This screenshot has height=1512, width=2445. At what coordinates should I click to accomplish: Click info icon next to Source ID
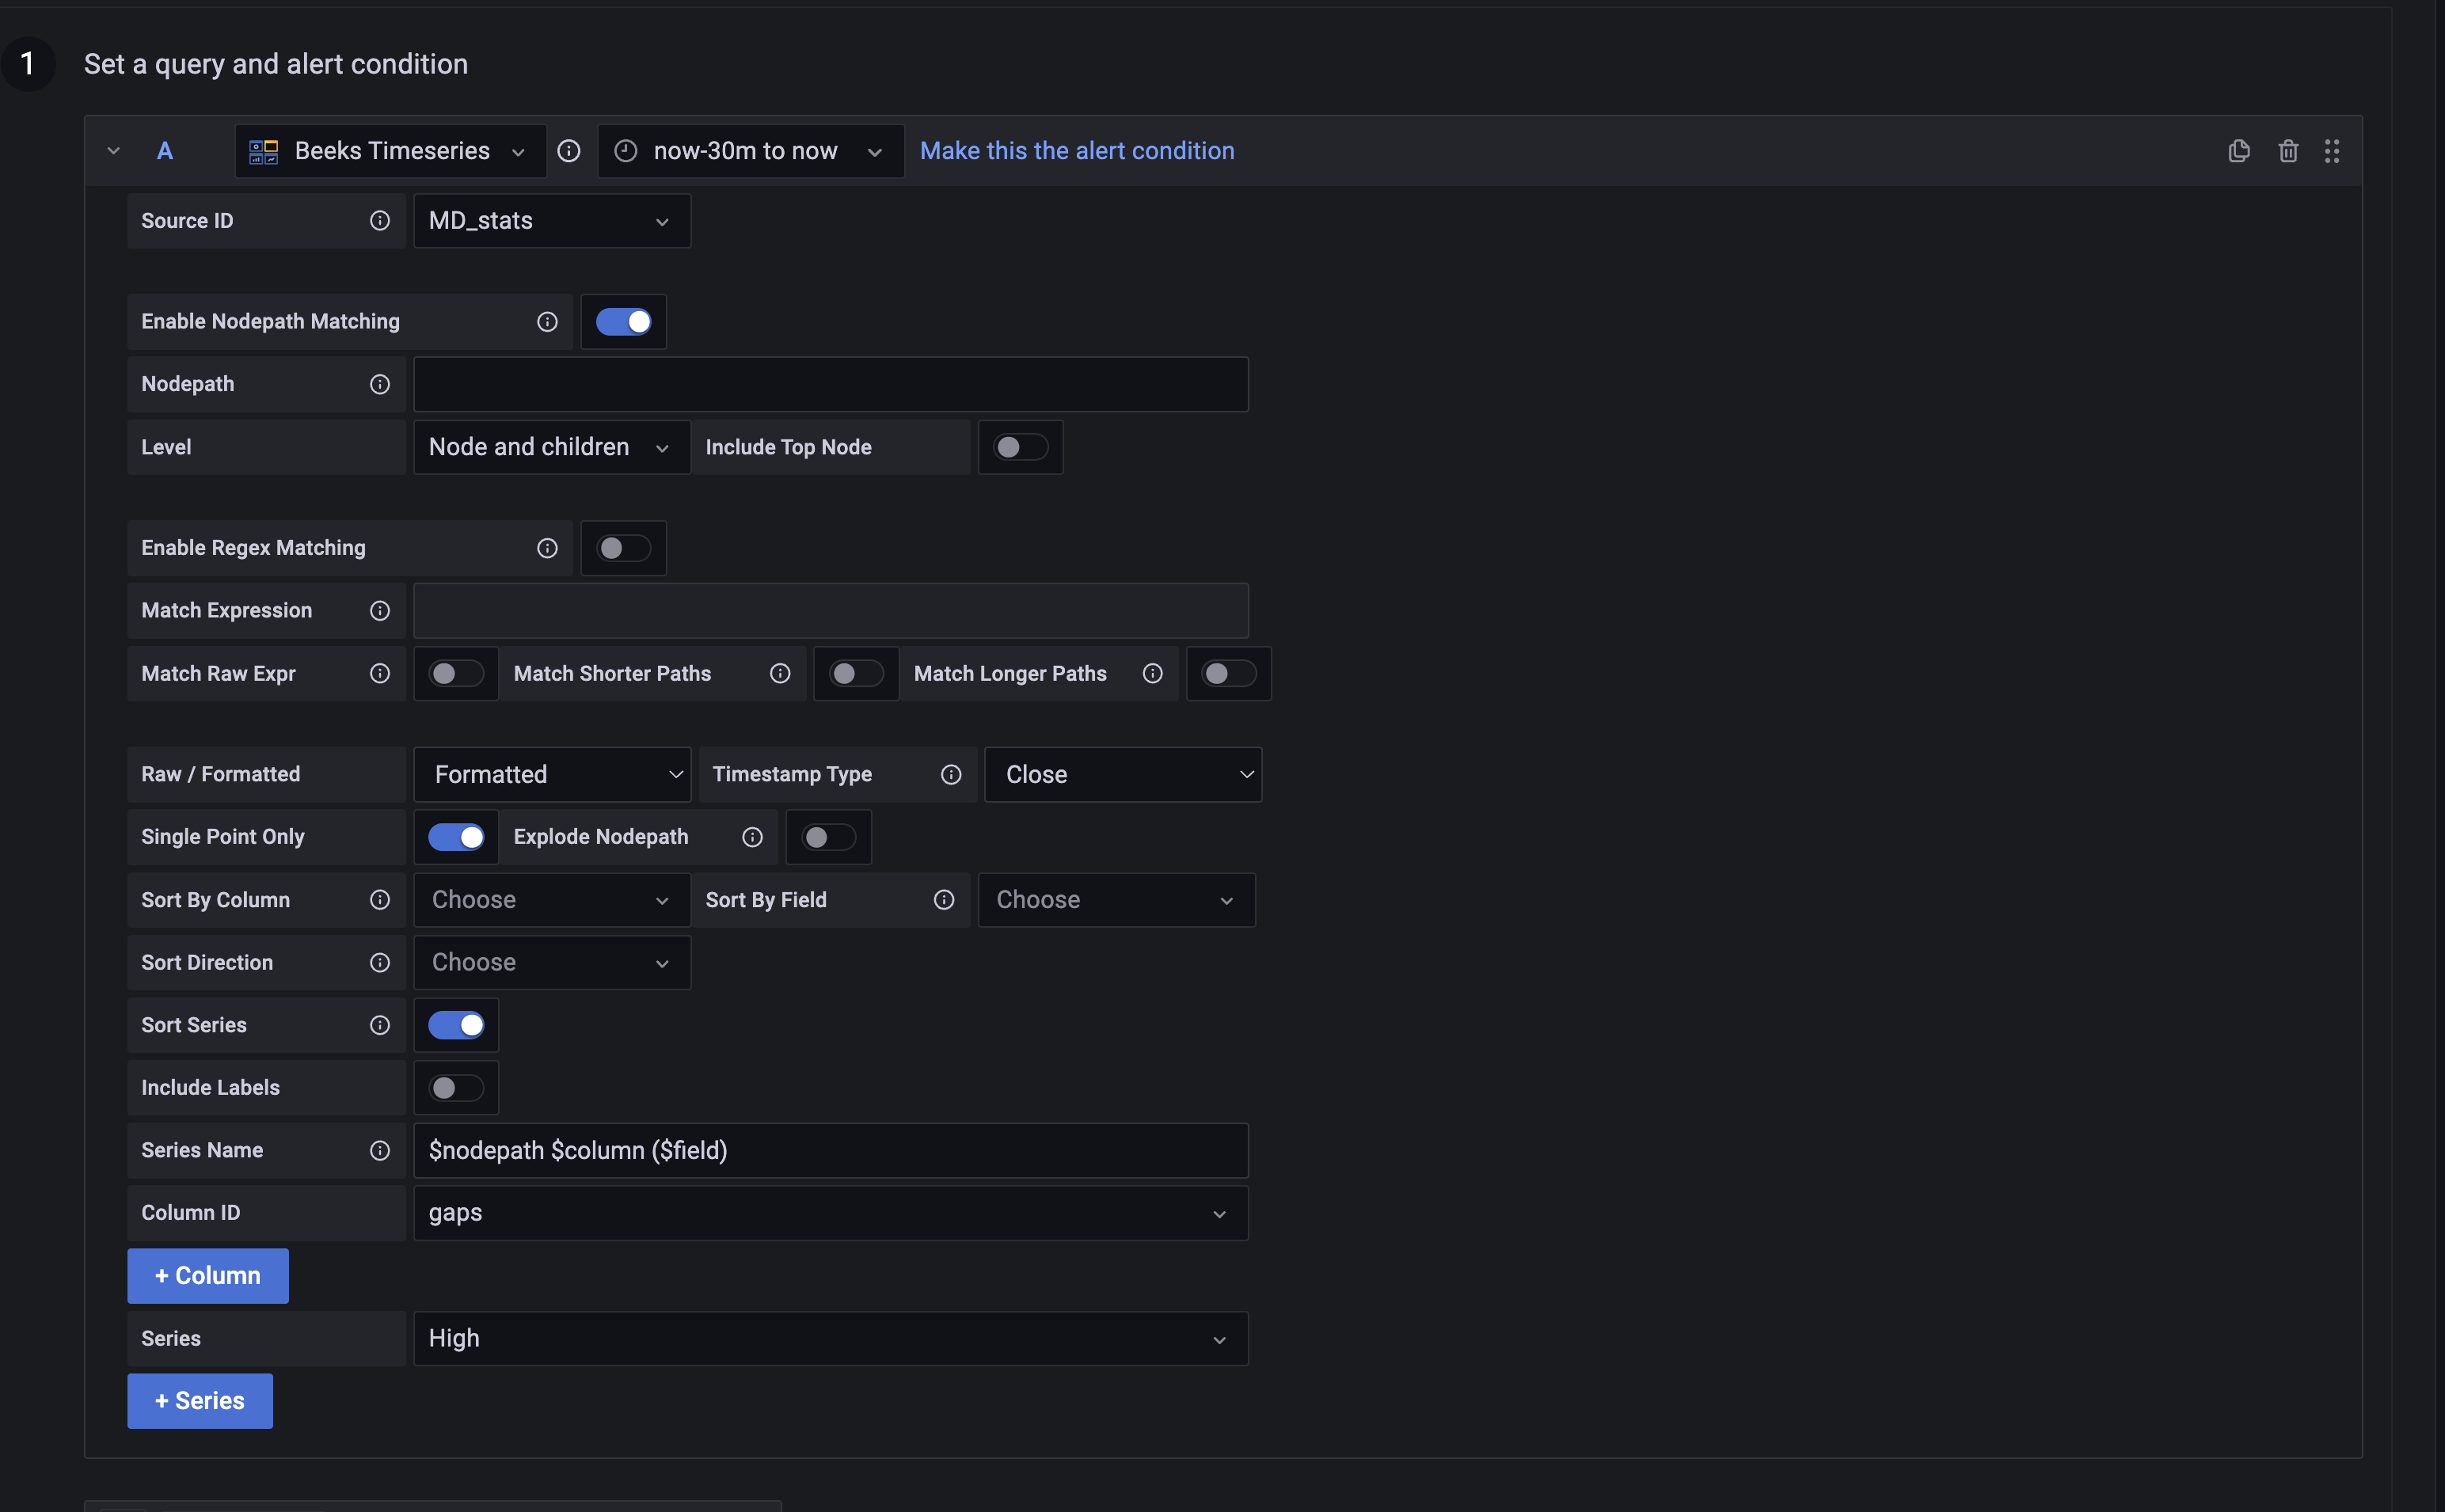[380, 221]
